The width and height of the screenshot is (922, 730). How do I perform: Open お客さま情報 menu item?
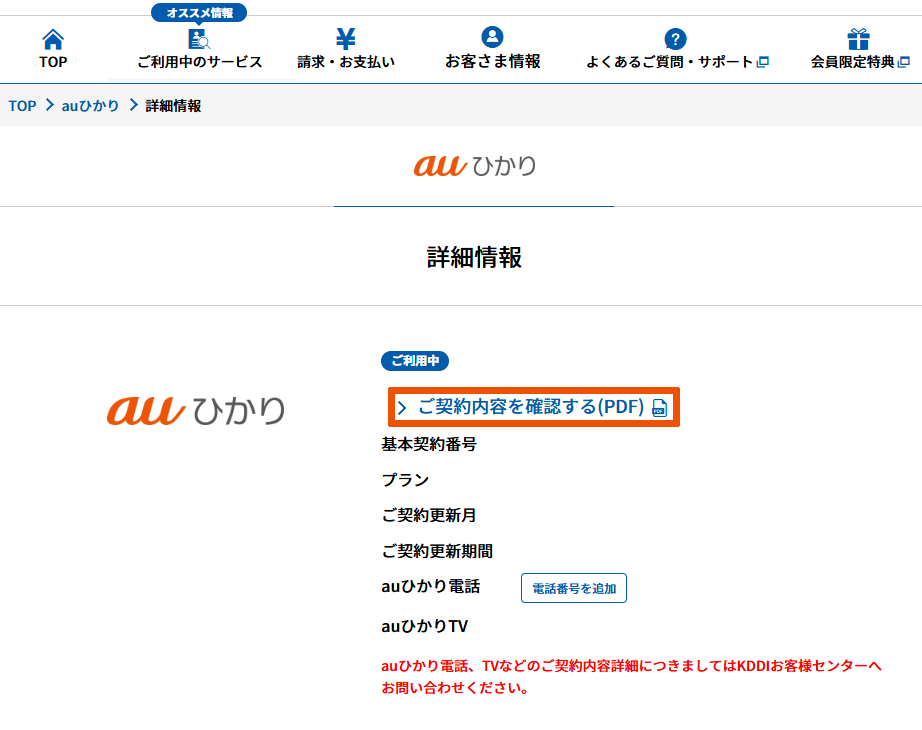(x=492, y=61)
